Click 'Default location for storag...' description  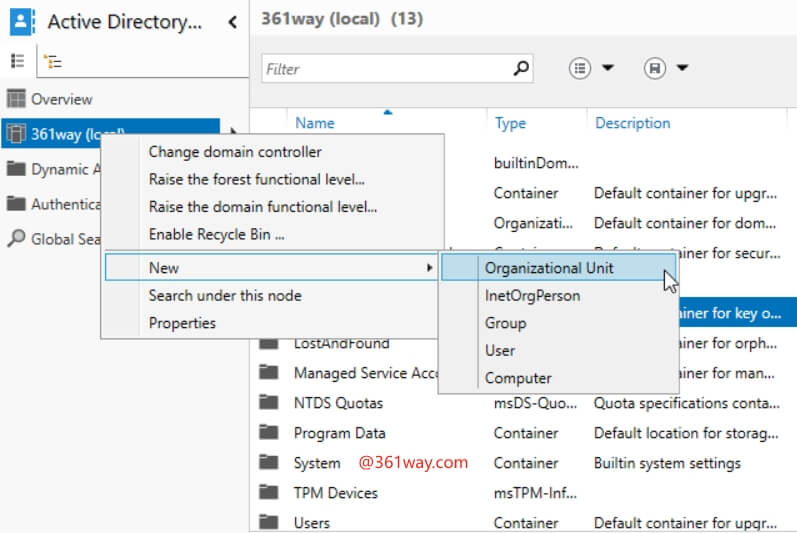click(x=686, y=433)
